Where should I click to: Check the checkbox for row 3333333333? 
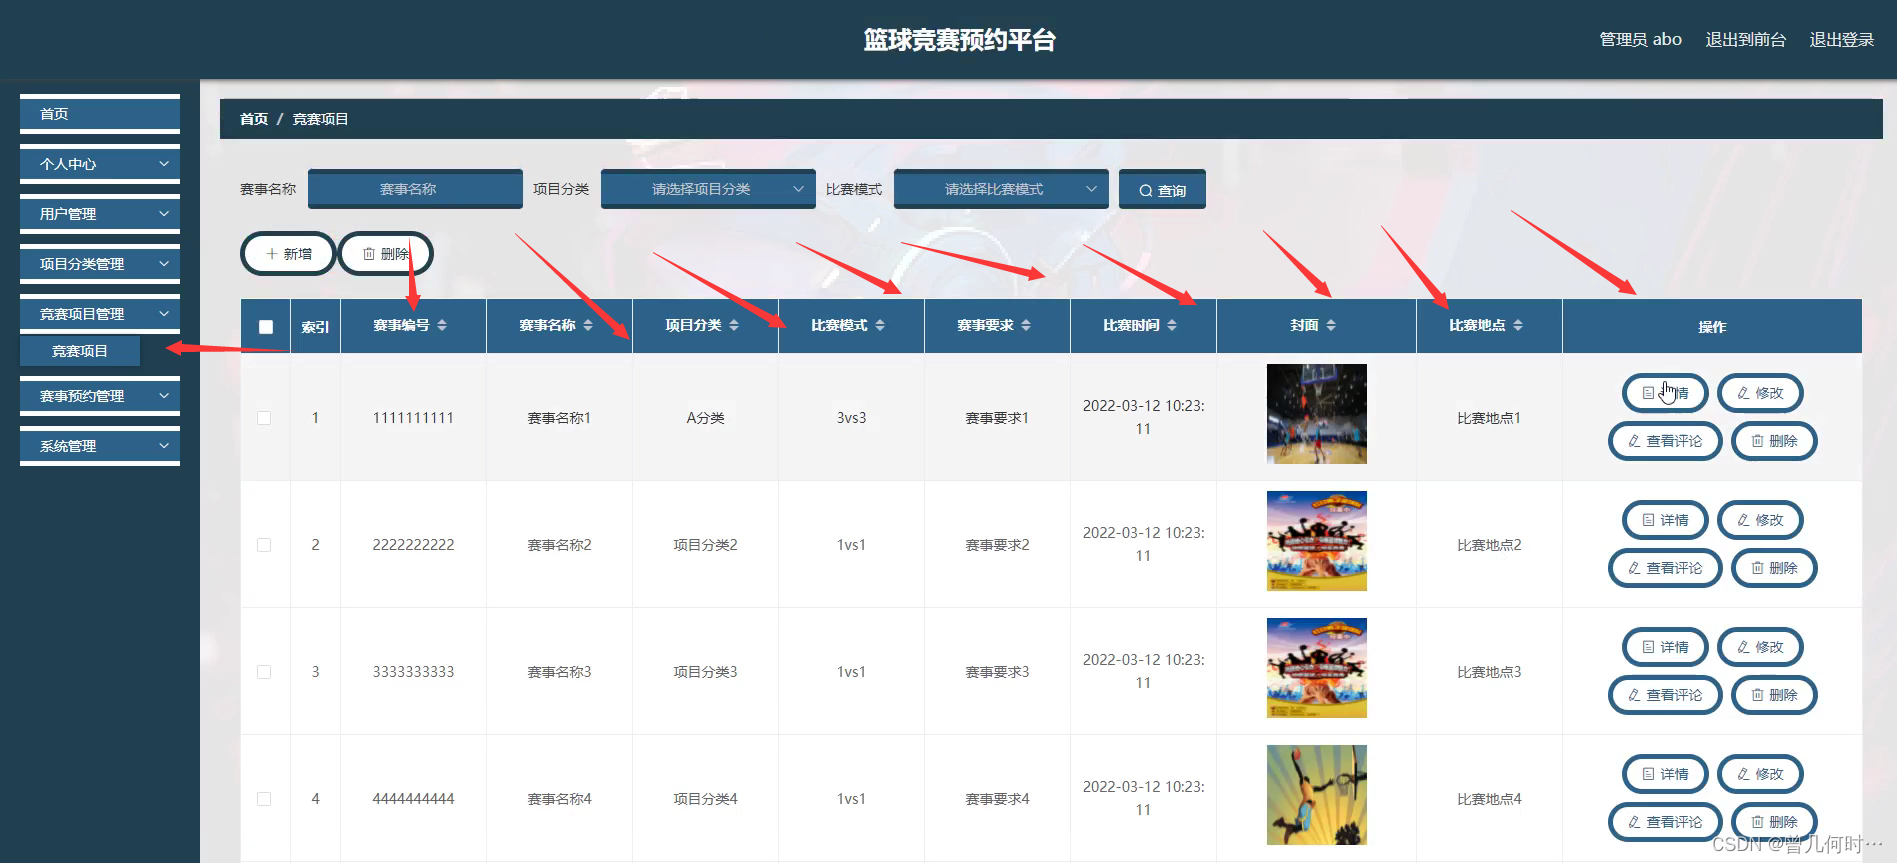click(264, 672)
